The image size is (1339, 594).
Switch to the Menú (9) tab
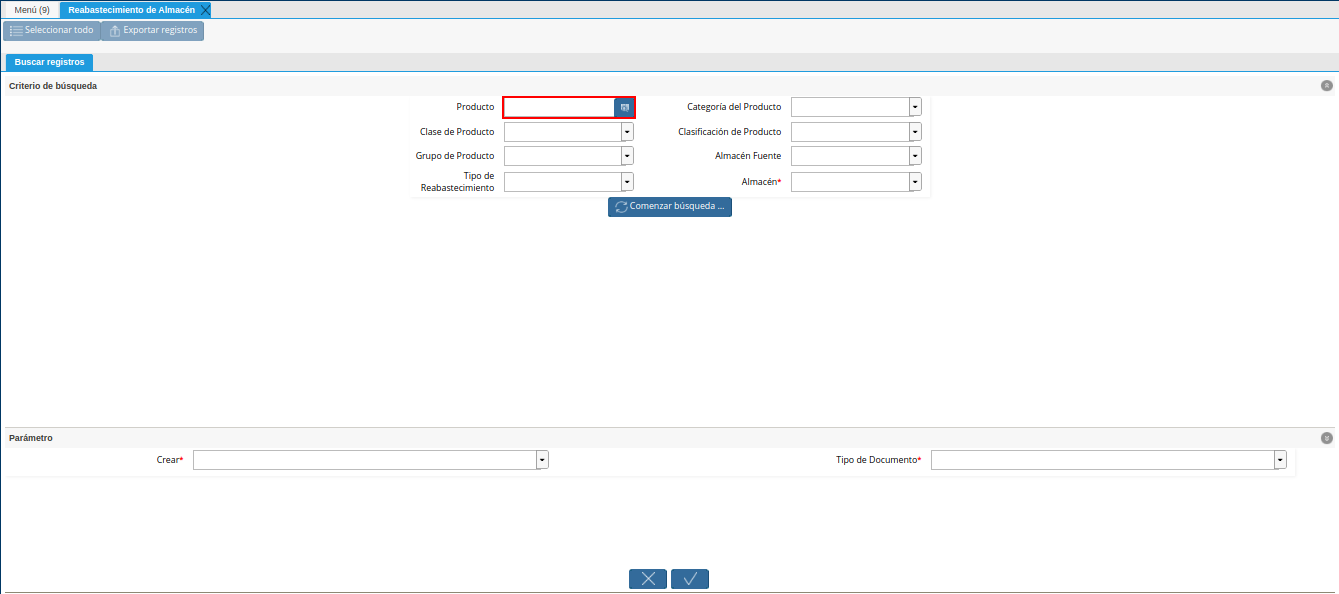pos(31,10)
